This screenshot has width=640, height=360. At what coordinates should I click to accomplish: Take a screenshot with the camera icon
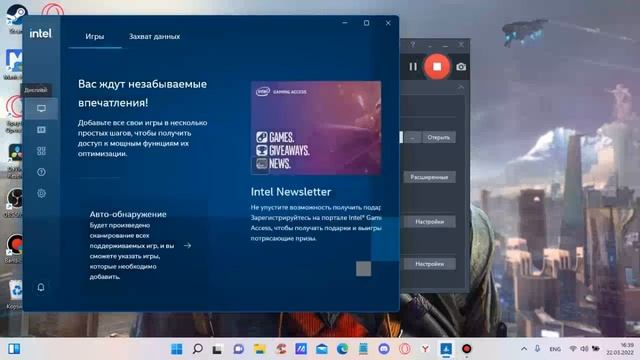(461, 67)
